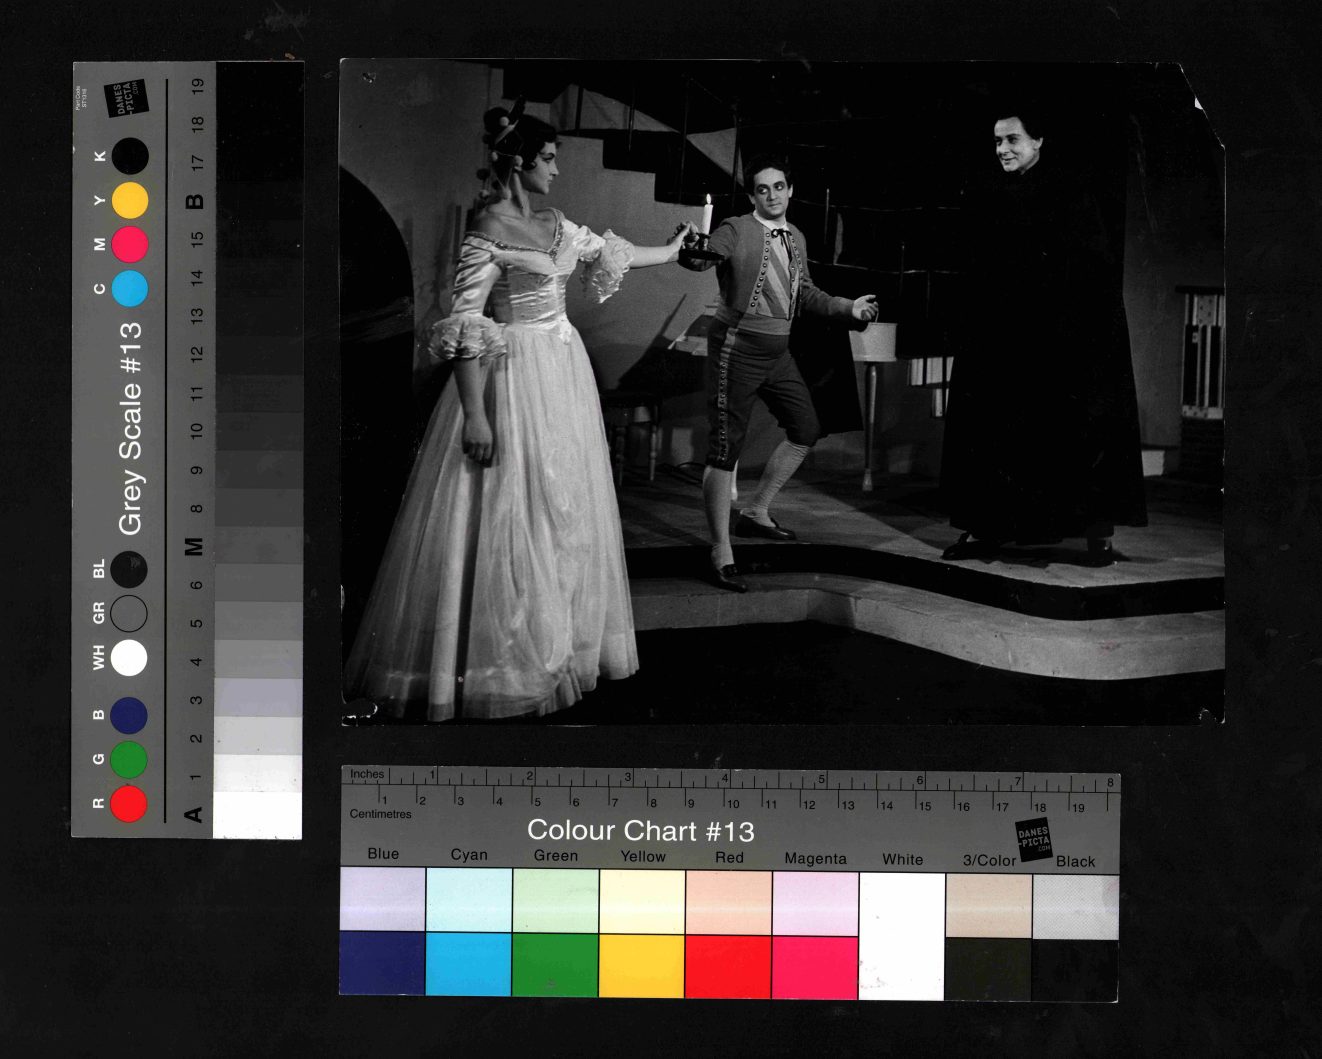The width and height of the screenshot is (1322, 1059).
Task: Click the lit candle in the photograph
Action: coord(707,213)
